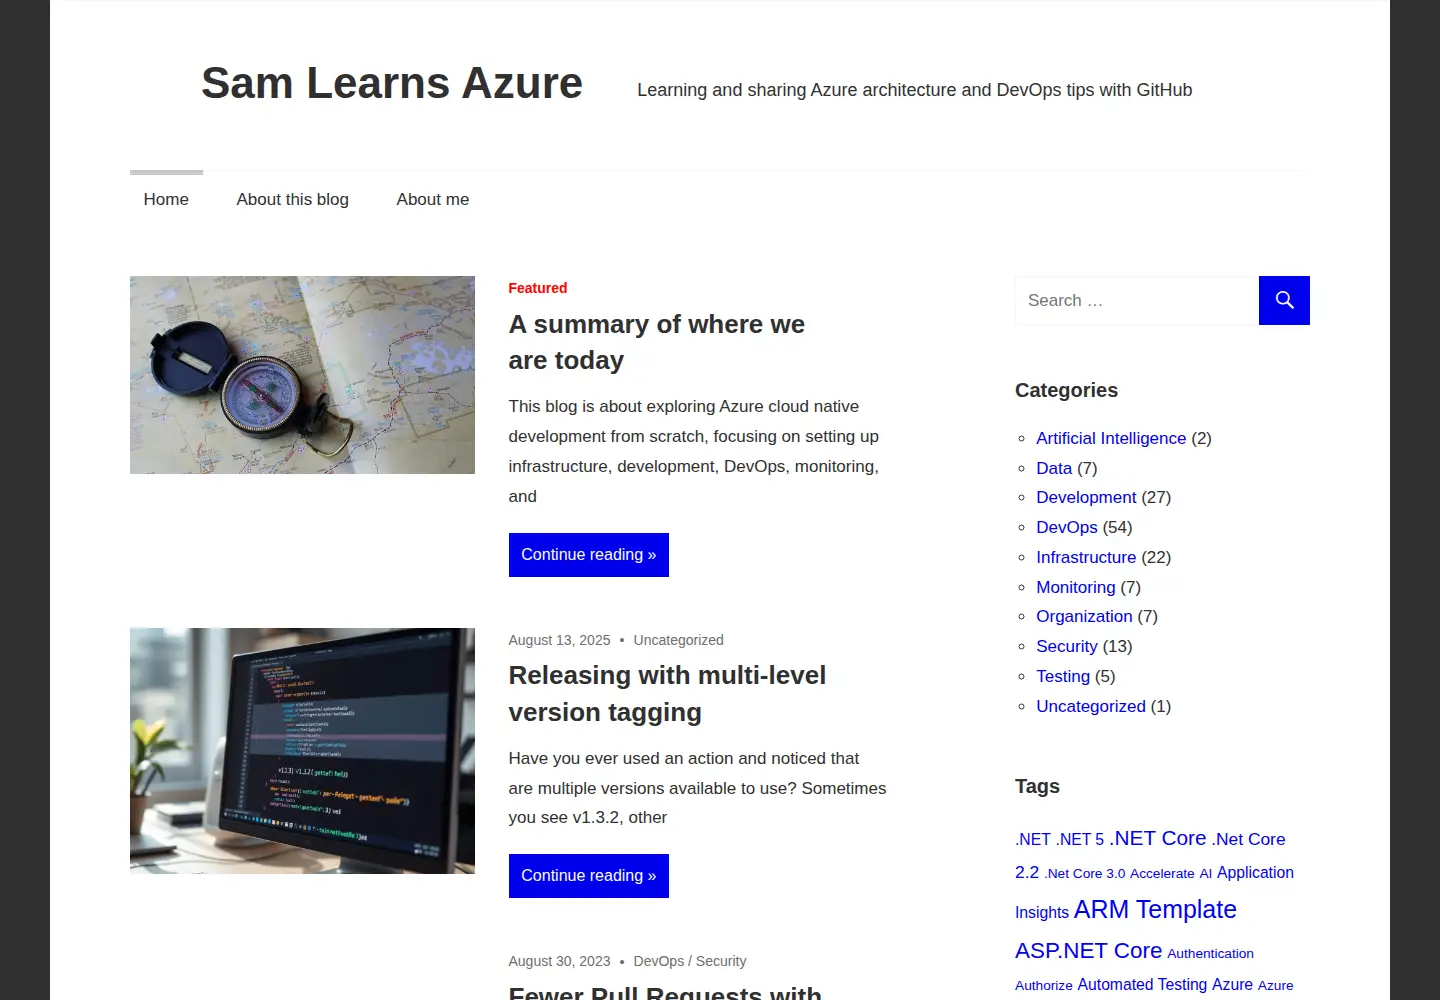Open the About me page

[x=432, y=199]
